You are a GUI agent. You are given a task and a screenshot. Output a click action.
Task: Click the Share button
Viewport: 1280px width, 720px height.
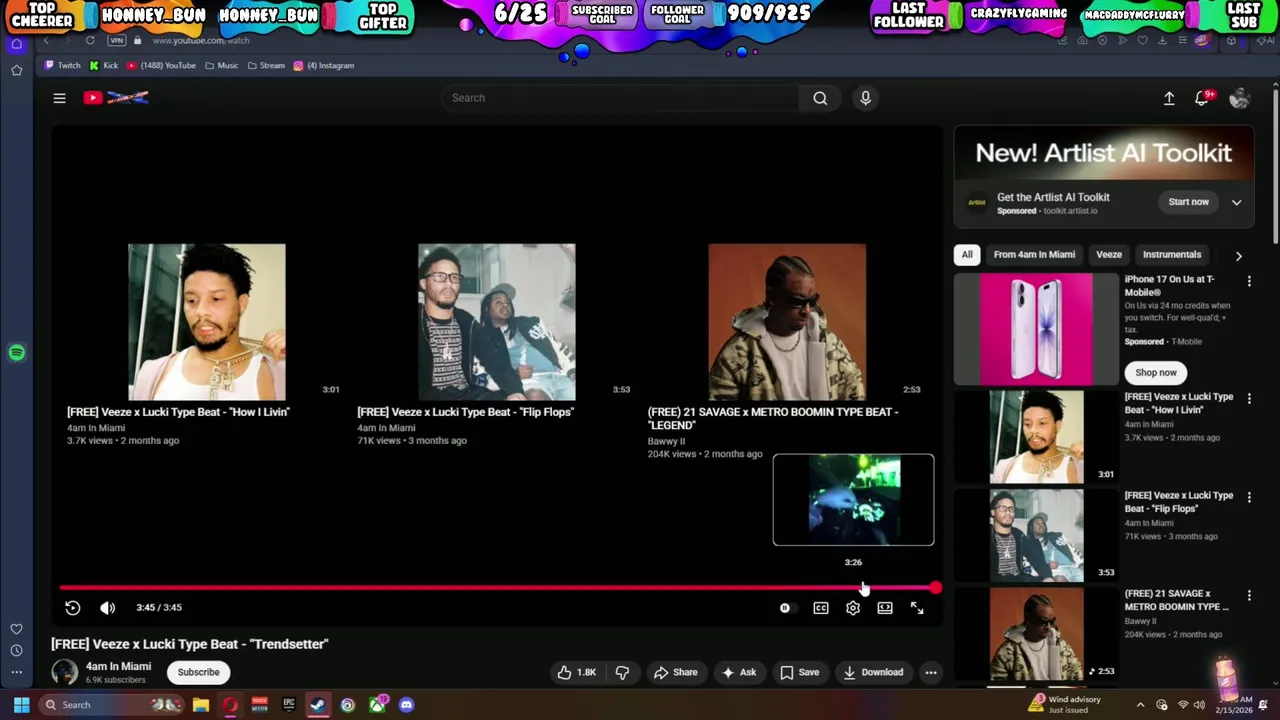(x=675, y=672)
